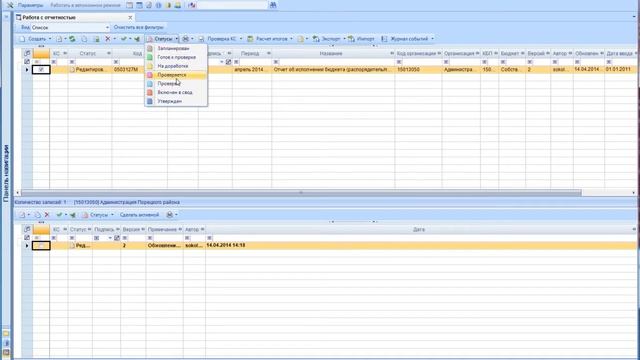Toggle the filter row checkbox icon in lower grid
Image resolution: width=640 pixels, height=360 pixels.
pyautogui.click(x=27, y=238)
